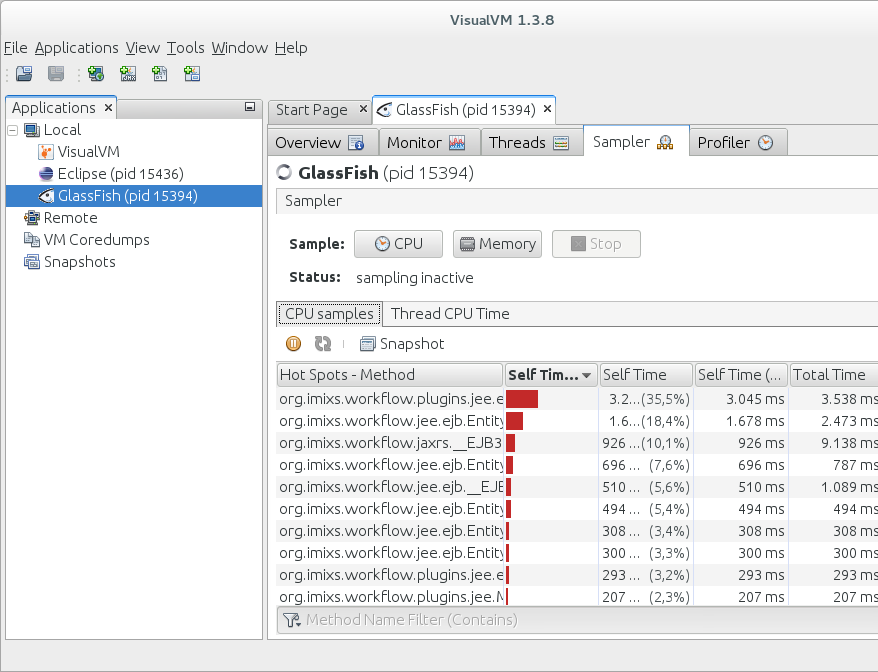The width and height of the screenshot is (878, 672).
Task: Click the Monitor tab chart icon
Action: [457, 143]
